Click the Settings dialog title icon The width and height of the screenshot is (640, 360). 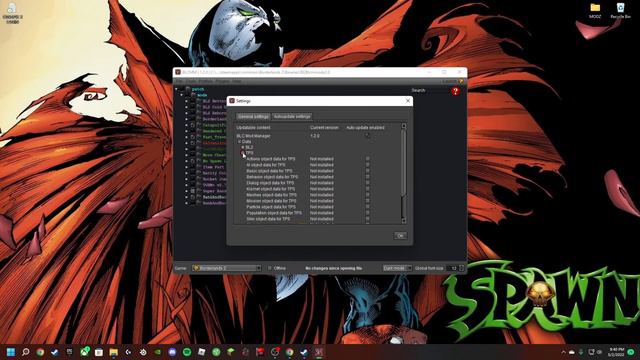coord(232,101)
